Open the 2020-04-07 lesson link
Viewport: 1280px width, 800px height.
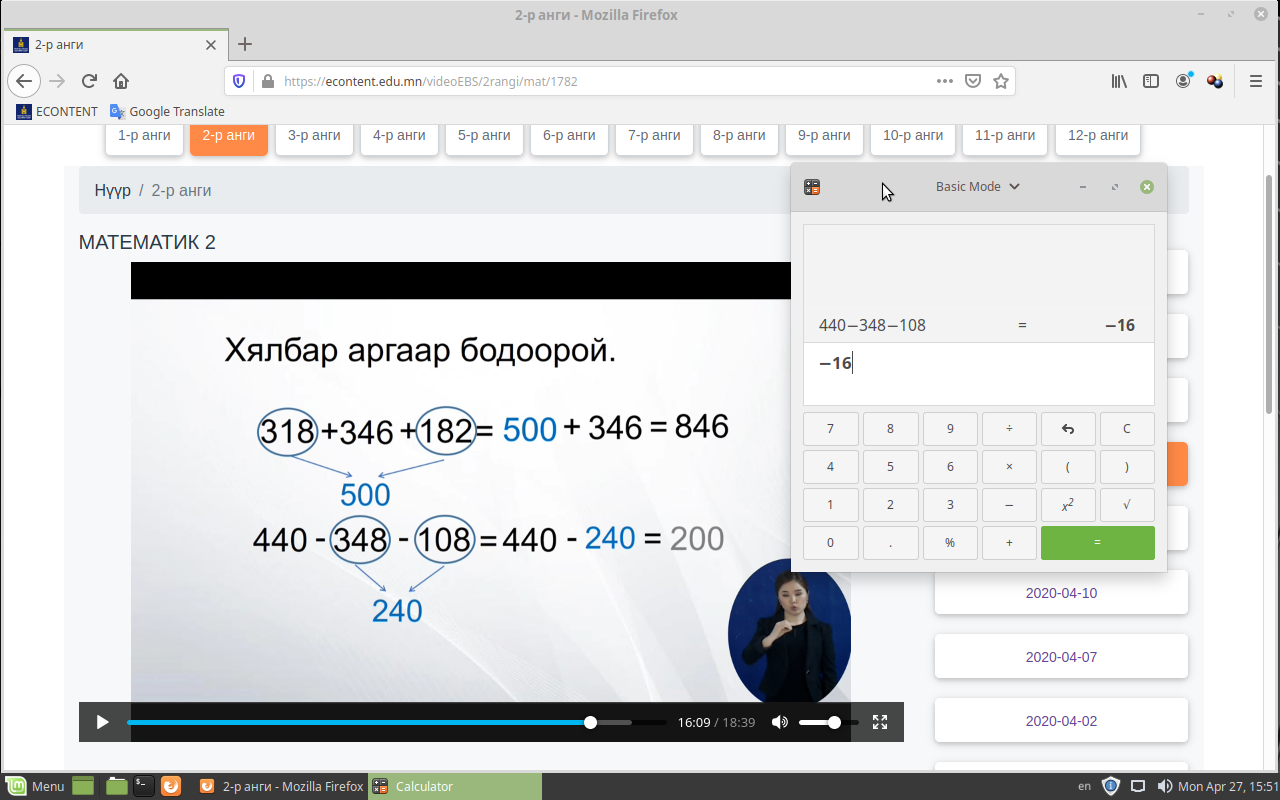pos(1061,657)
